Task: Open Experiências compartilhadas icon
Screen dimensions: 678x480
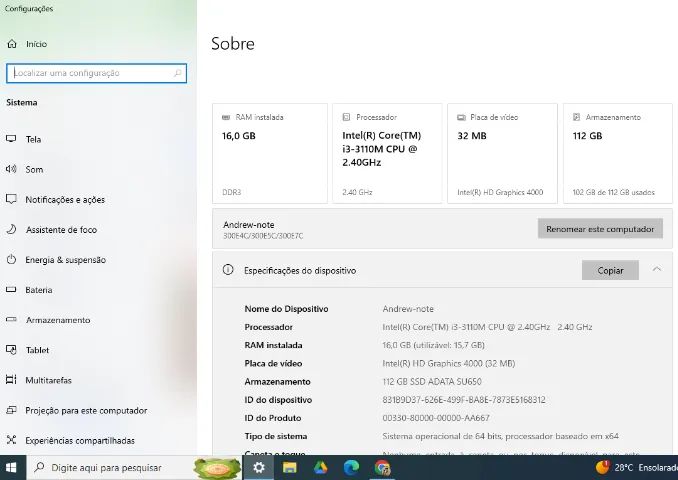Action: [11, 440]
